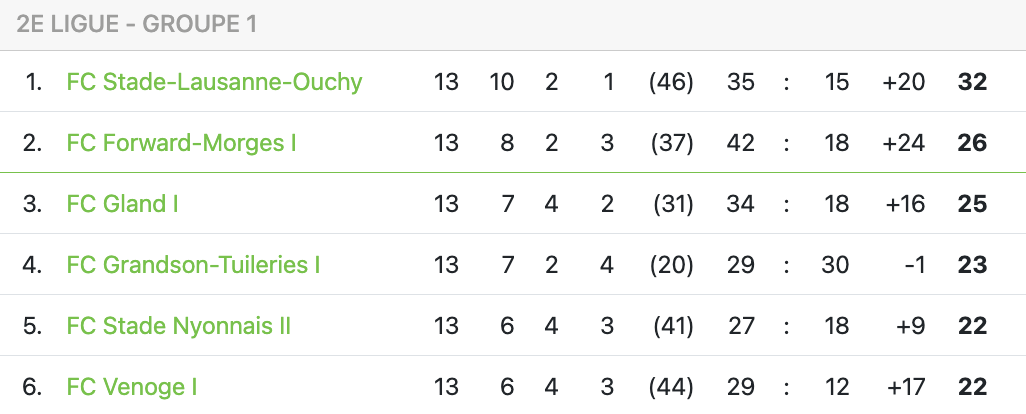Click rank number 6. in the standings

32,387
